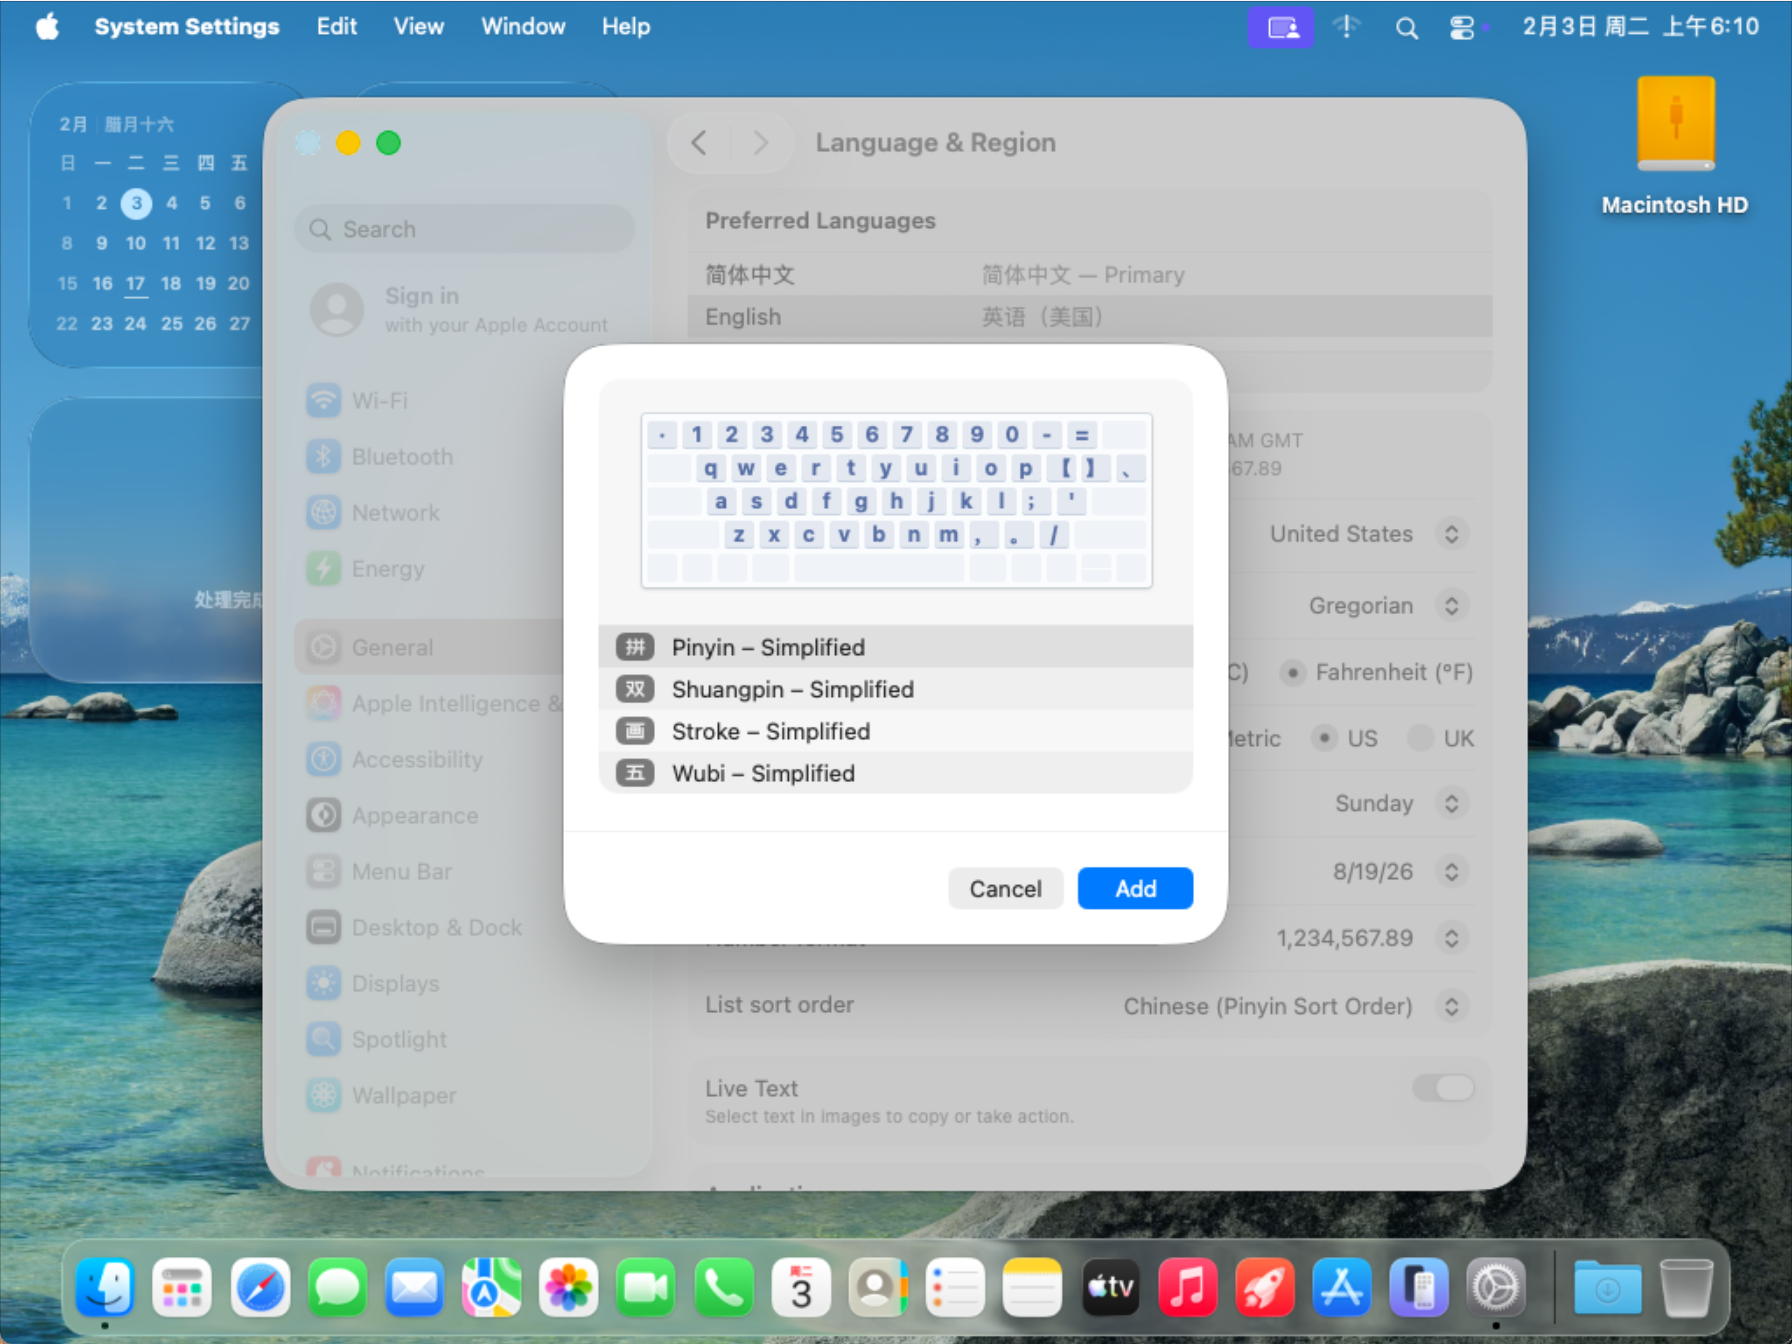The width and height of the screenshot is (1792, 1344).
Task: Select UK measurement system option
Action: click(1421, 738)
